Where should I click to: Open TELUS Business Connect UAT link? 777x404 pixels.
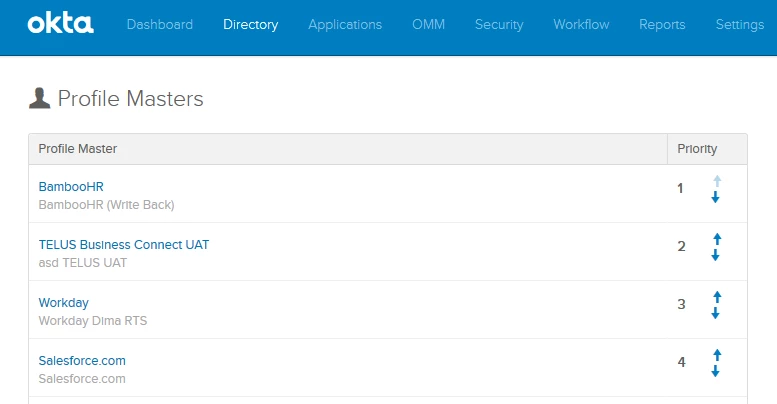coord(124,245)
